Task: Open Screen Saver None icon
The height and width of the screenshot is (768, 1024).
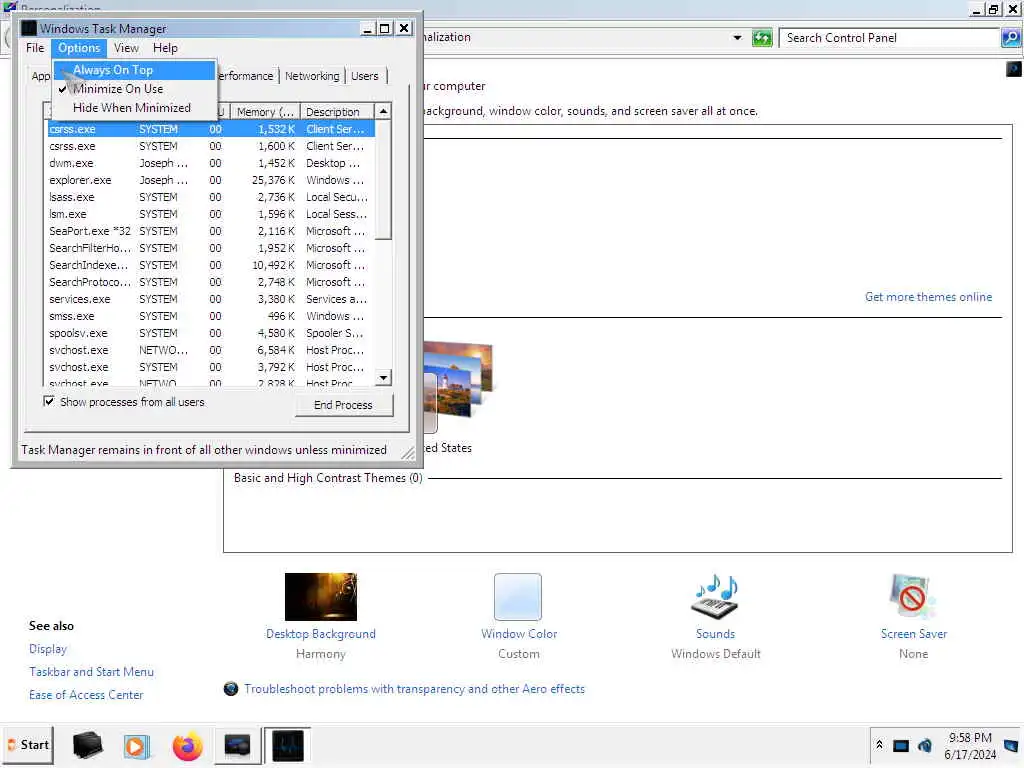Action: pyautogui.click(x=913, y=597)
